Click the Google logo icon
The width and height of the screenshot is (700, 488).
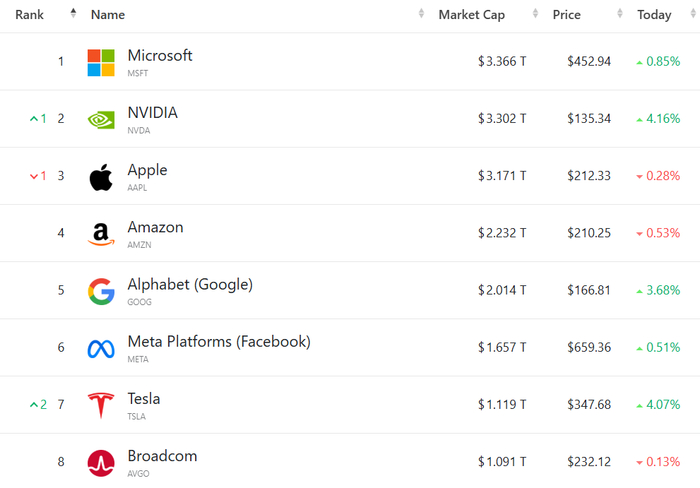click(x=101, y=291)
